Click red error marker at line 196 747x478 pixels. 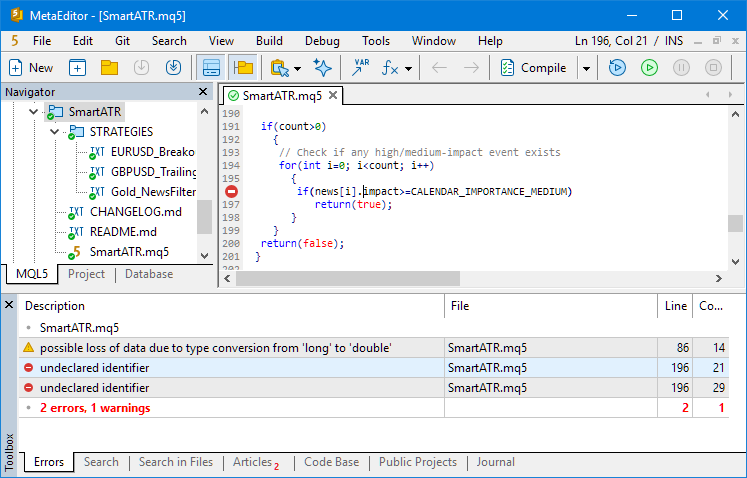pyautogui.click(x=232, y=192)
